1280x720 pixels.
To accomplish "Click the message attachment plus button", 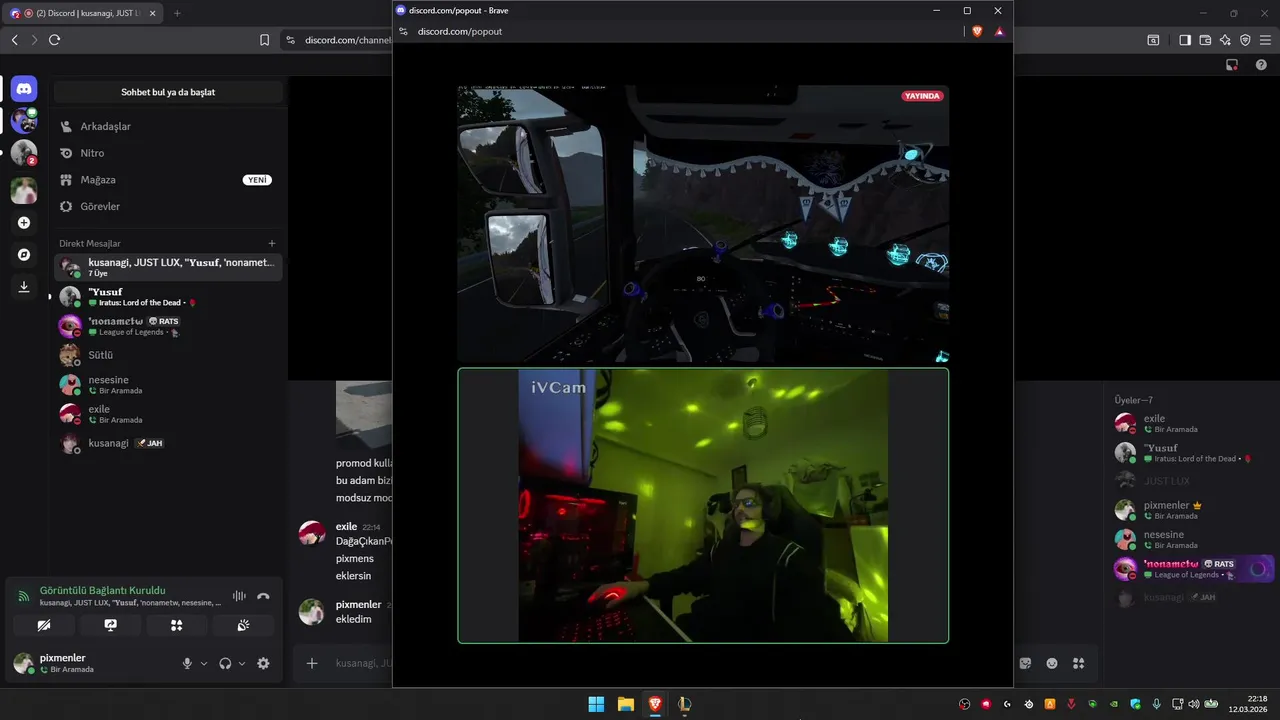I will point(312,663).
